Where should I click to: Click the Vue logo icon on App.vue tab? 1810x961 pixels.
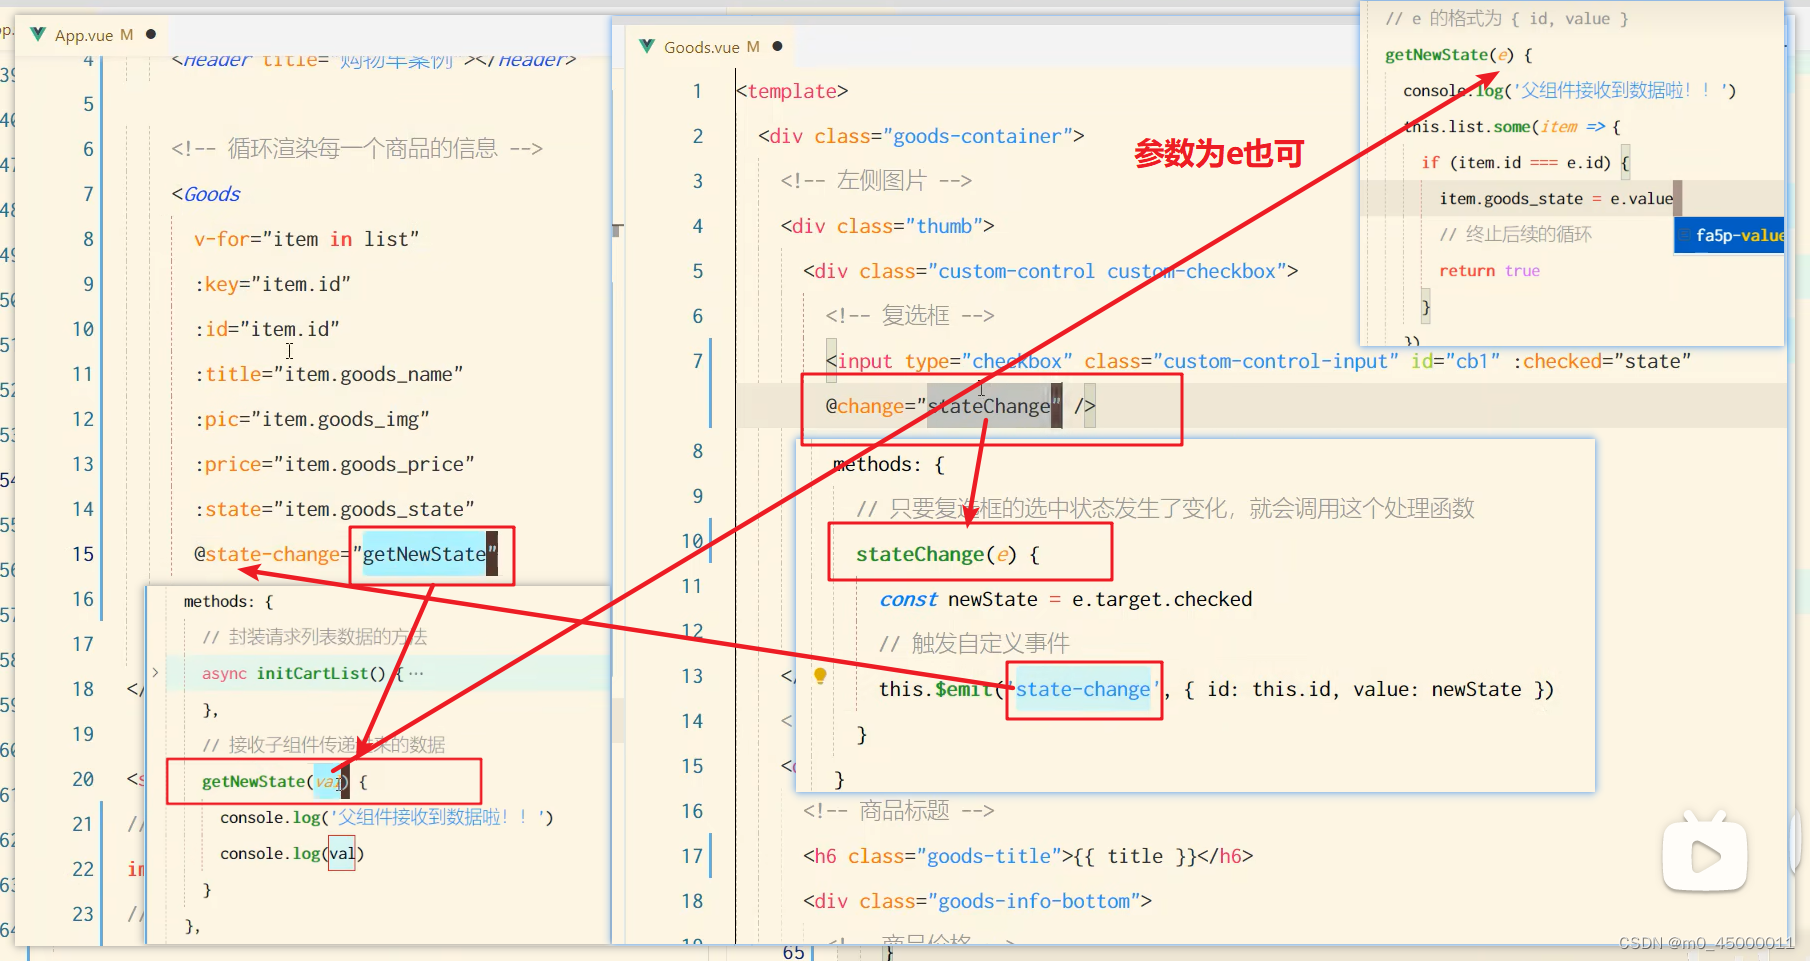coord(36,34)
